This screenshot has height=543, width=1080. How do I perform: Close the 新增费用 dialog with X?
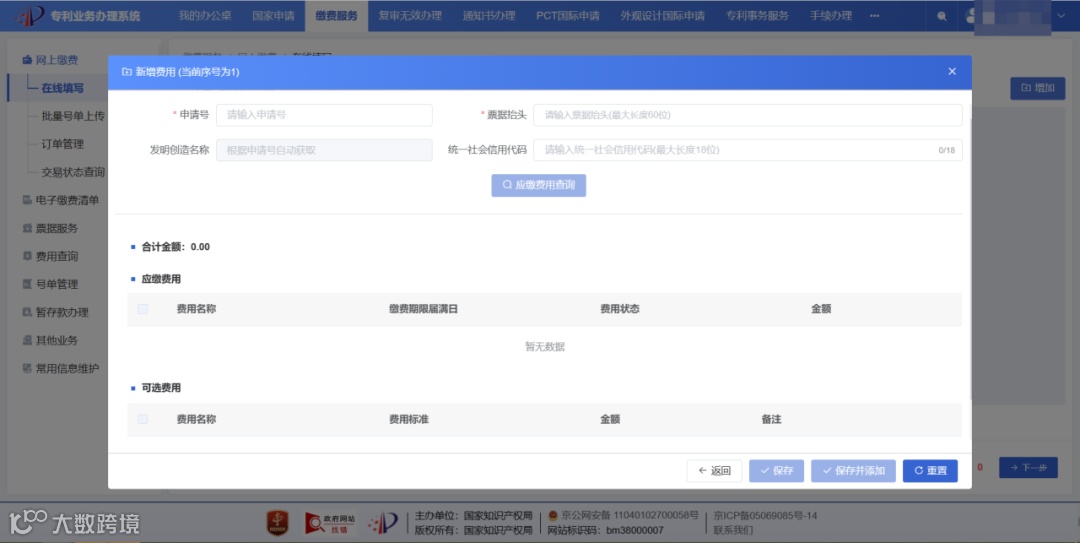952,72
